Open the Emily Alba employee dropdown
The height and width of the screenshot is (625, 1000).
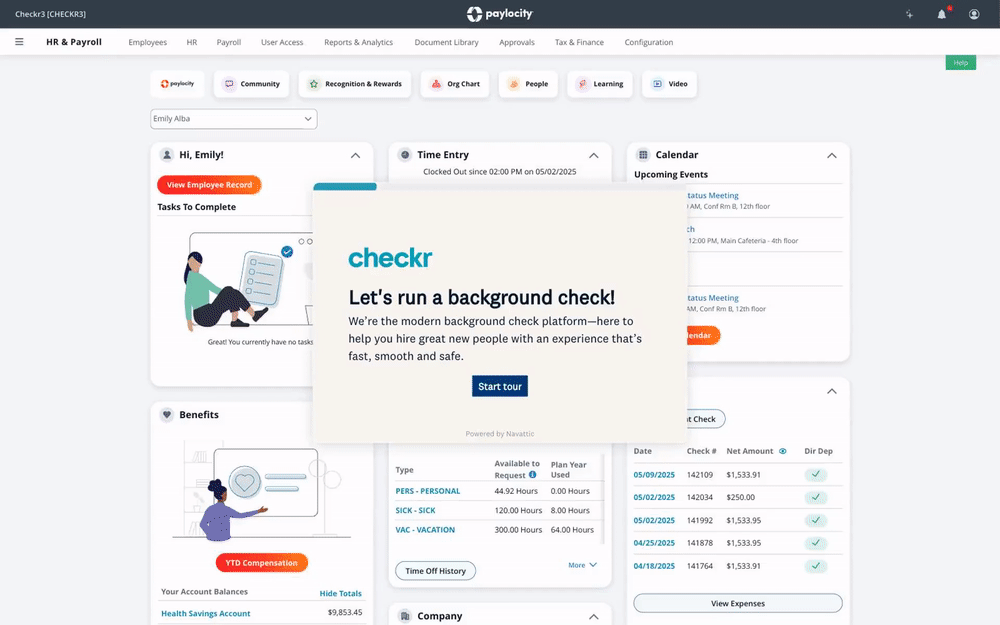click(x=233, y=119)
